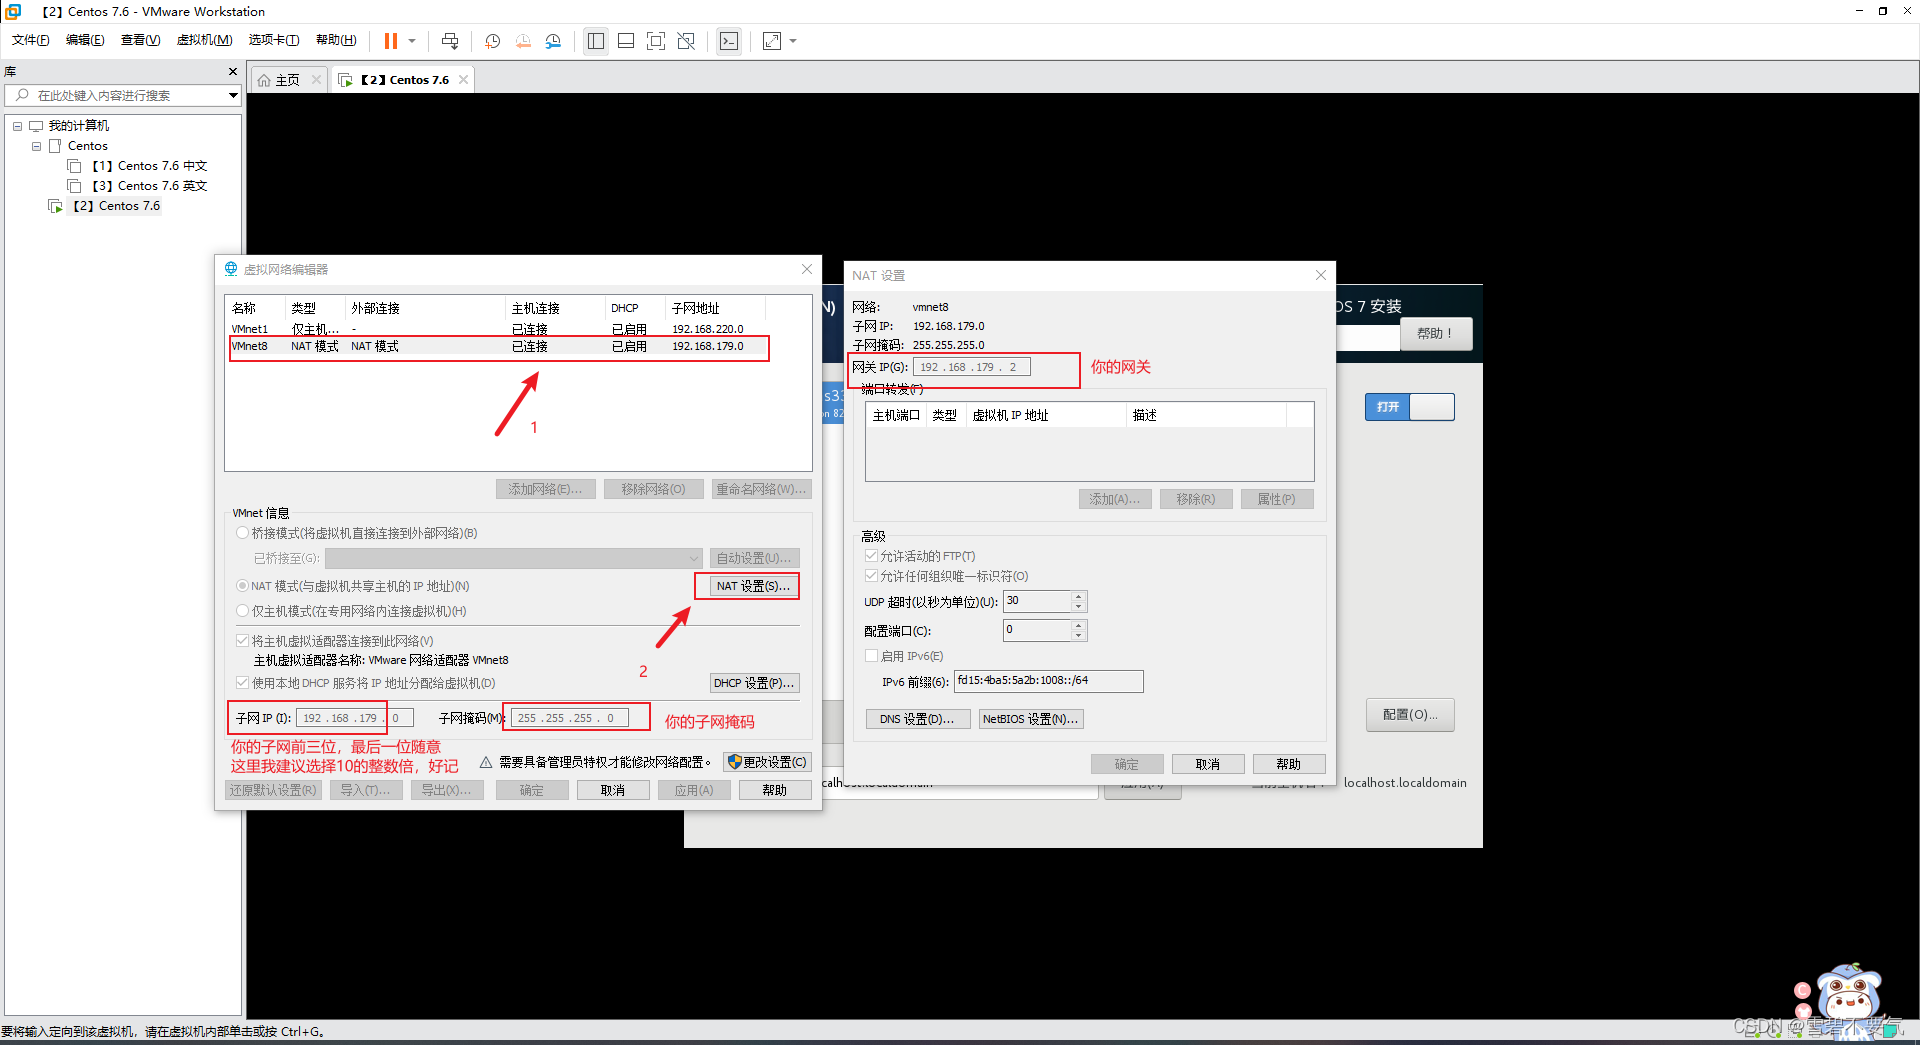Increase the 配置端口 value with up arrow
The width and height of the screenshot is (1920, 1045).
click(1078, 625)
